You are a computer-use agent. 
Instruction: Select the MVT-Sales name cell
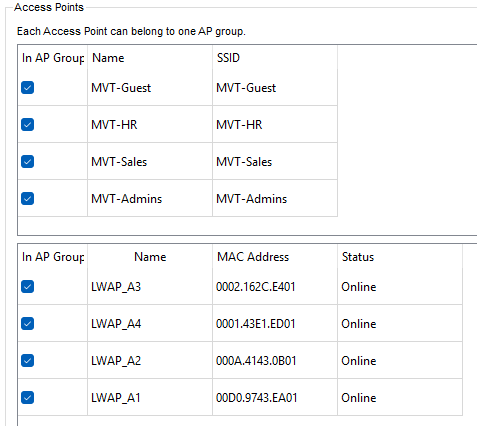(x=150, y=162)
